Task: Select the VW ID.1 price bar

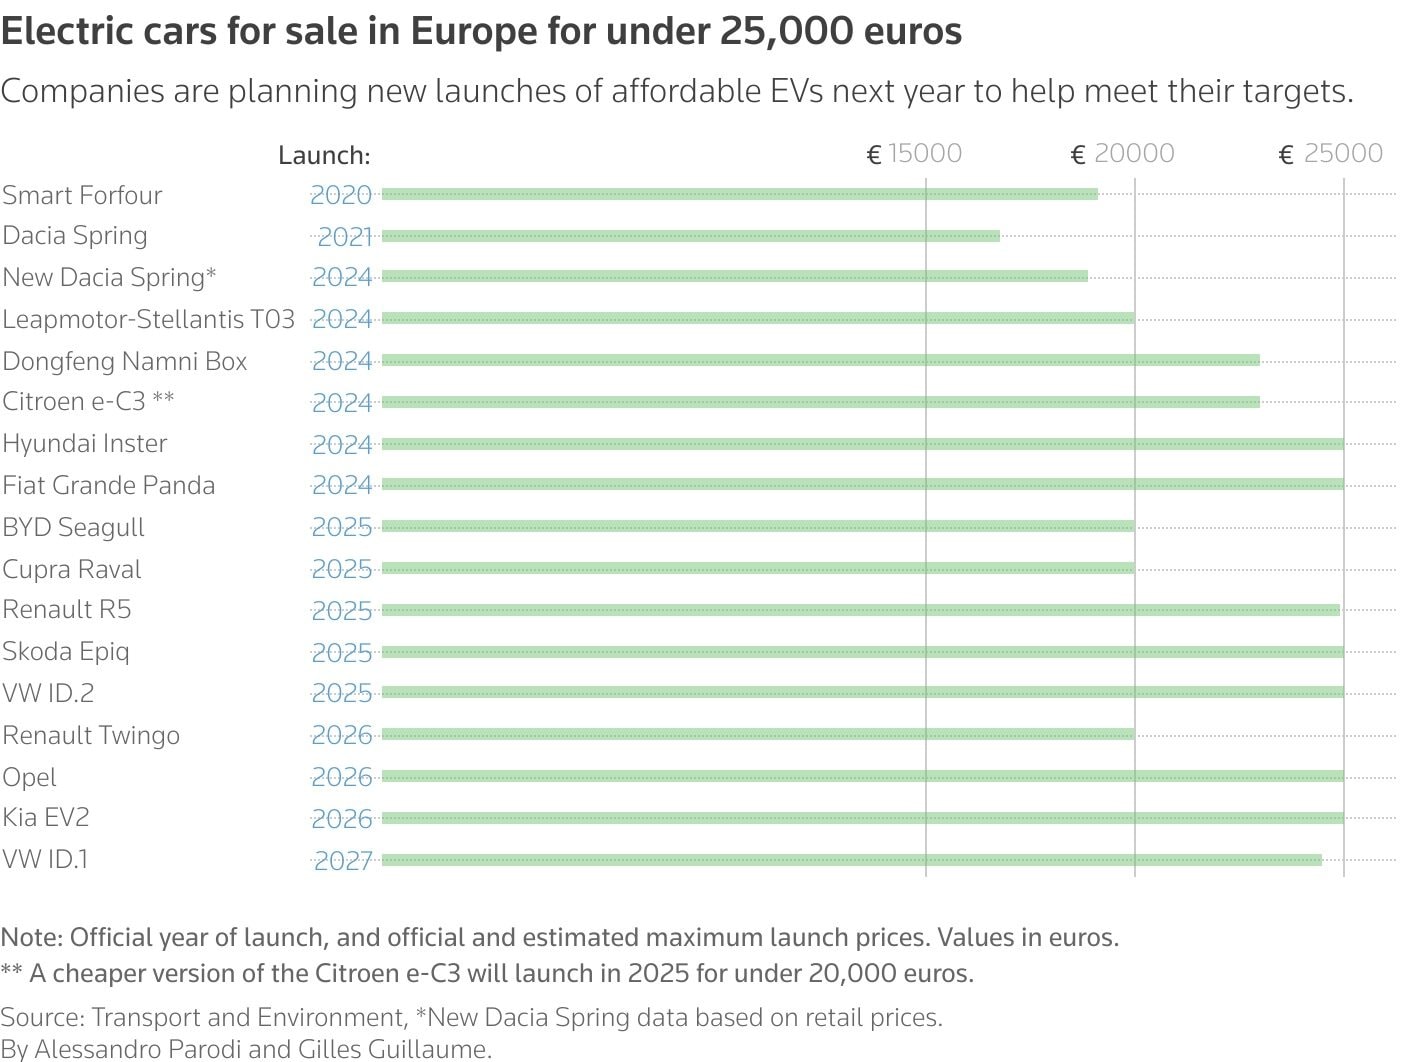Action: click(851, 860)
